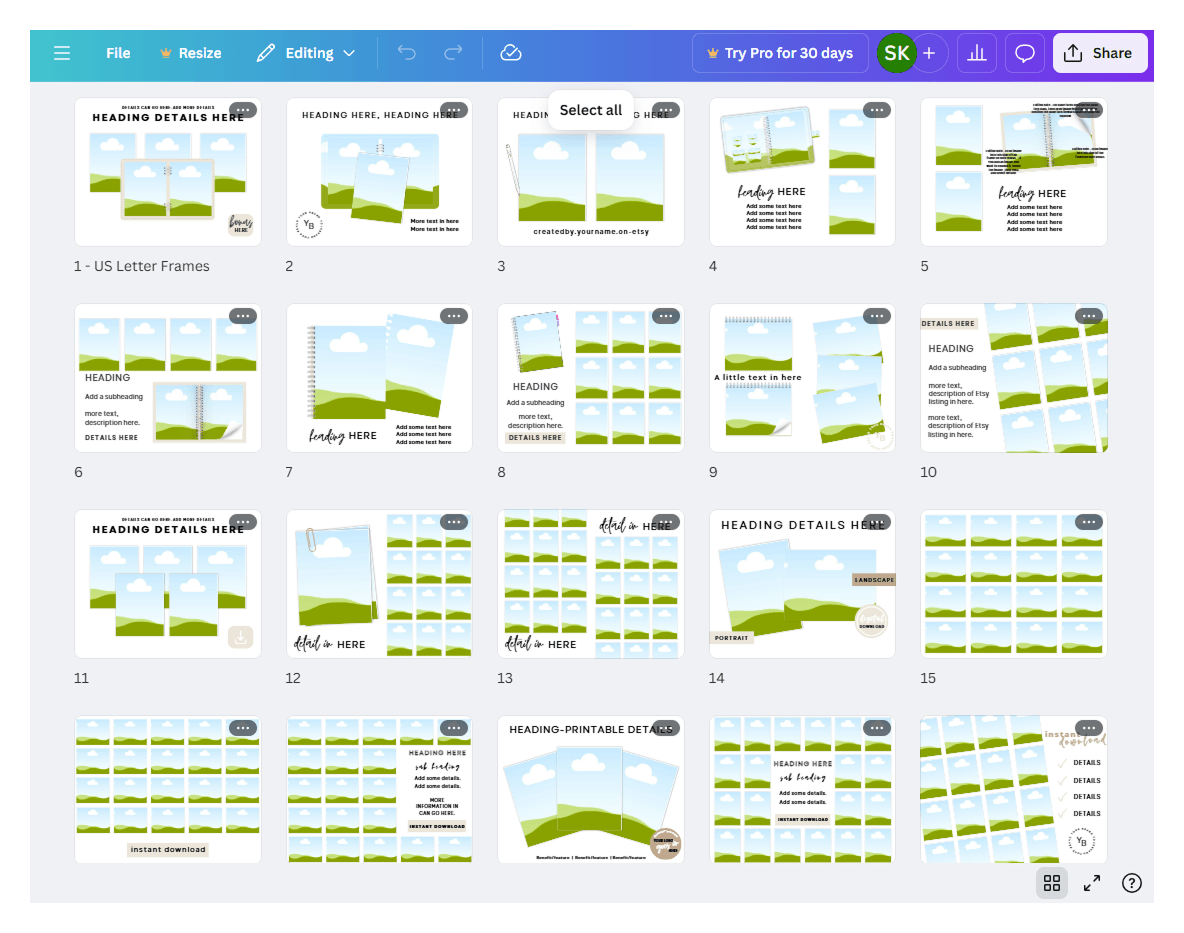Select page 7 spiral notebook thumbnail

click(x=379, y=378)
